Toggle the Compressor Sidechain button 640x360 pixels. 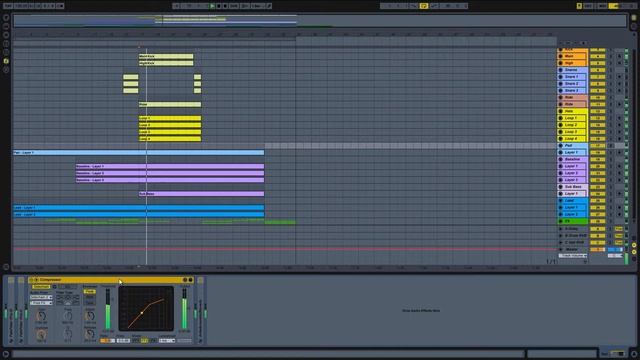click(x=41, y=287)
